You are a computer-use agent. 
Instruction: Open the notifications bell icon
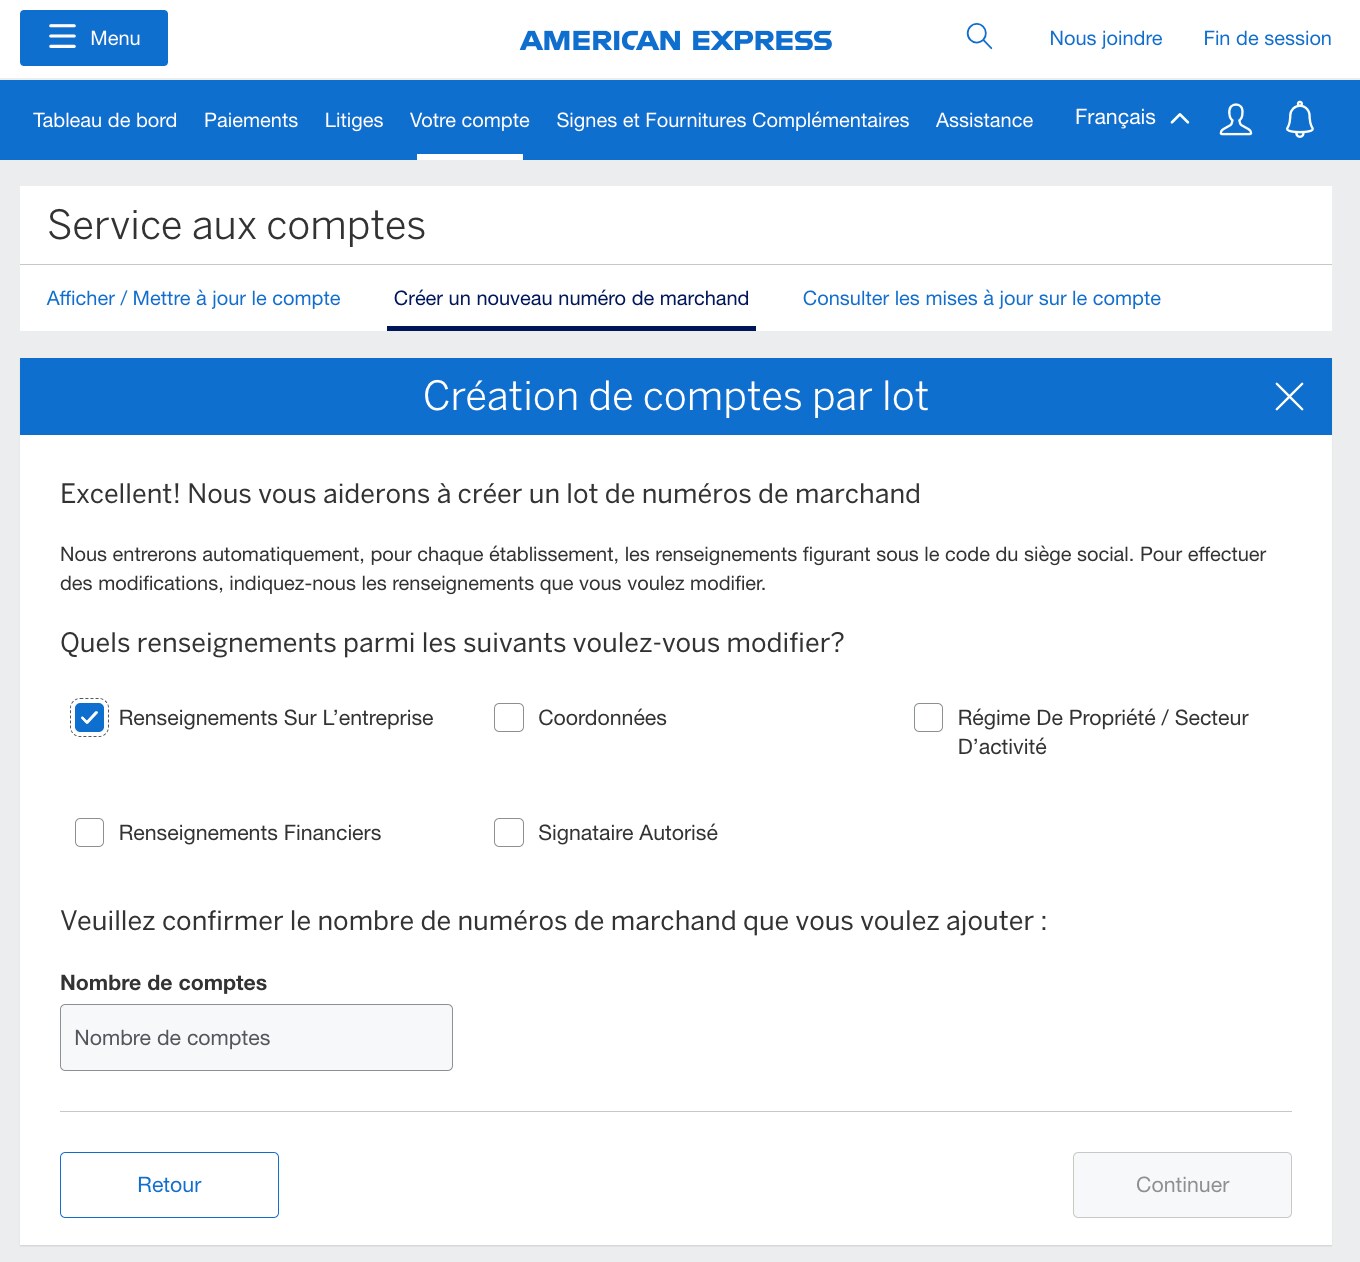(1299, 120)
